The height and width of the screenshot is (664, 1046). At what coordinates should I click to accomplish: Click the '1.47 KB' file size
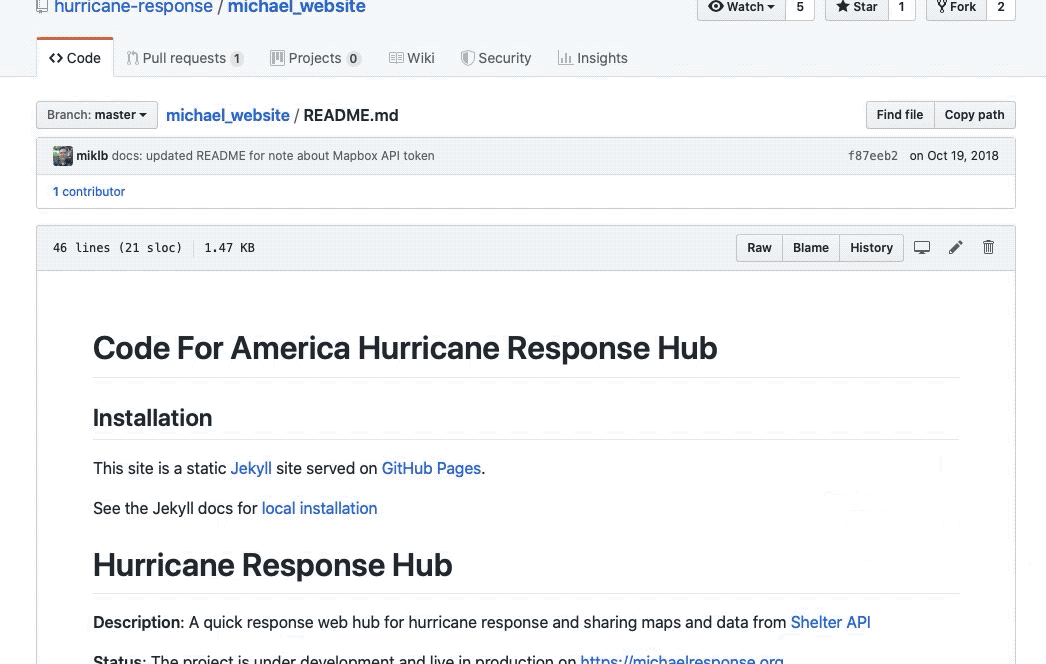[x=229, y=248]
